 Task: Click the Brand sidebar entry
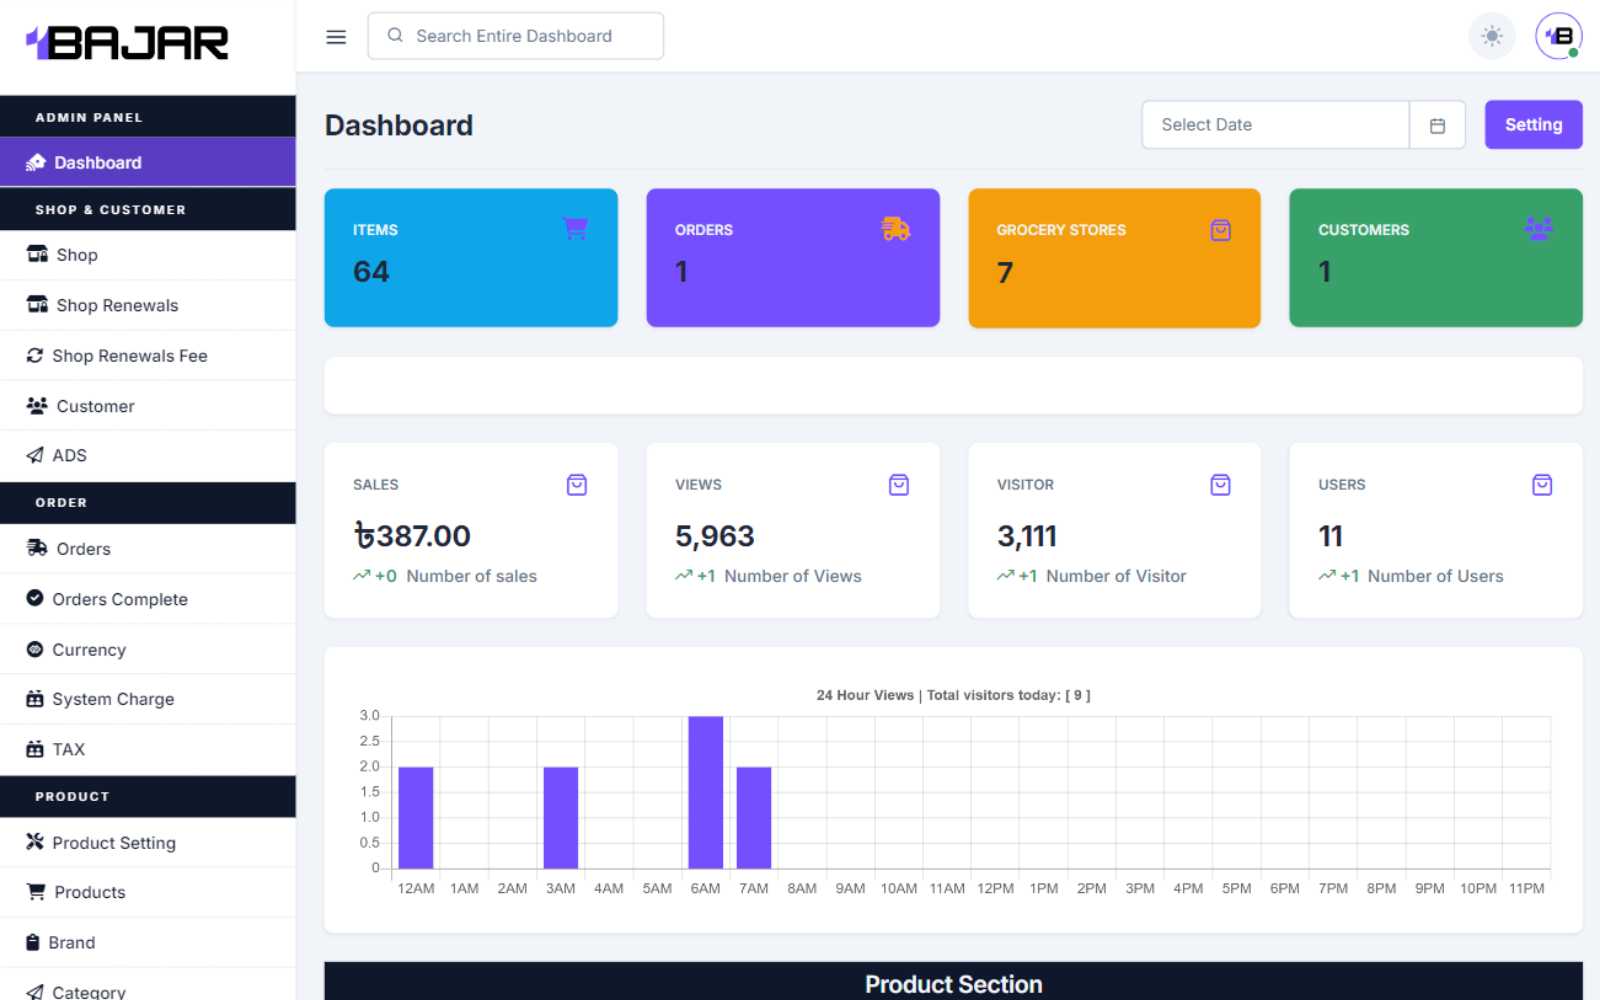[148, 942]
